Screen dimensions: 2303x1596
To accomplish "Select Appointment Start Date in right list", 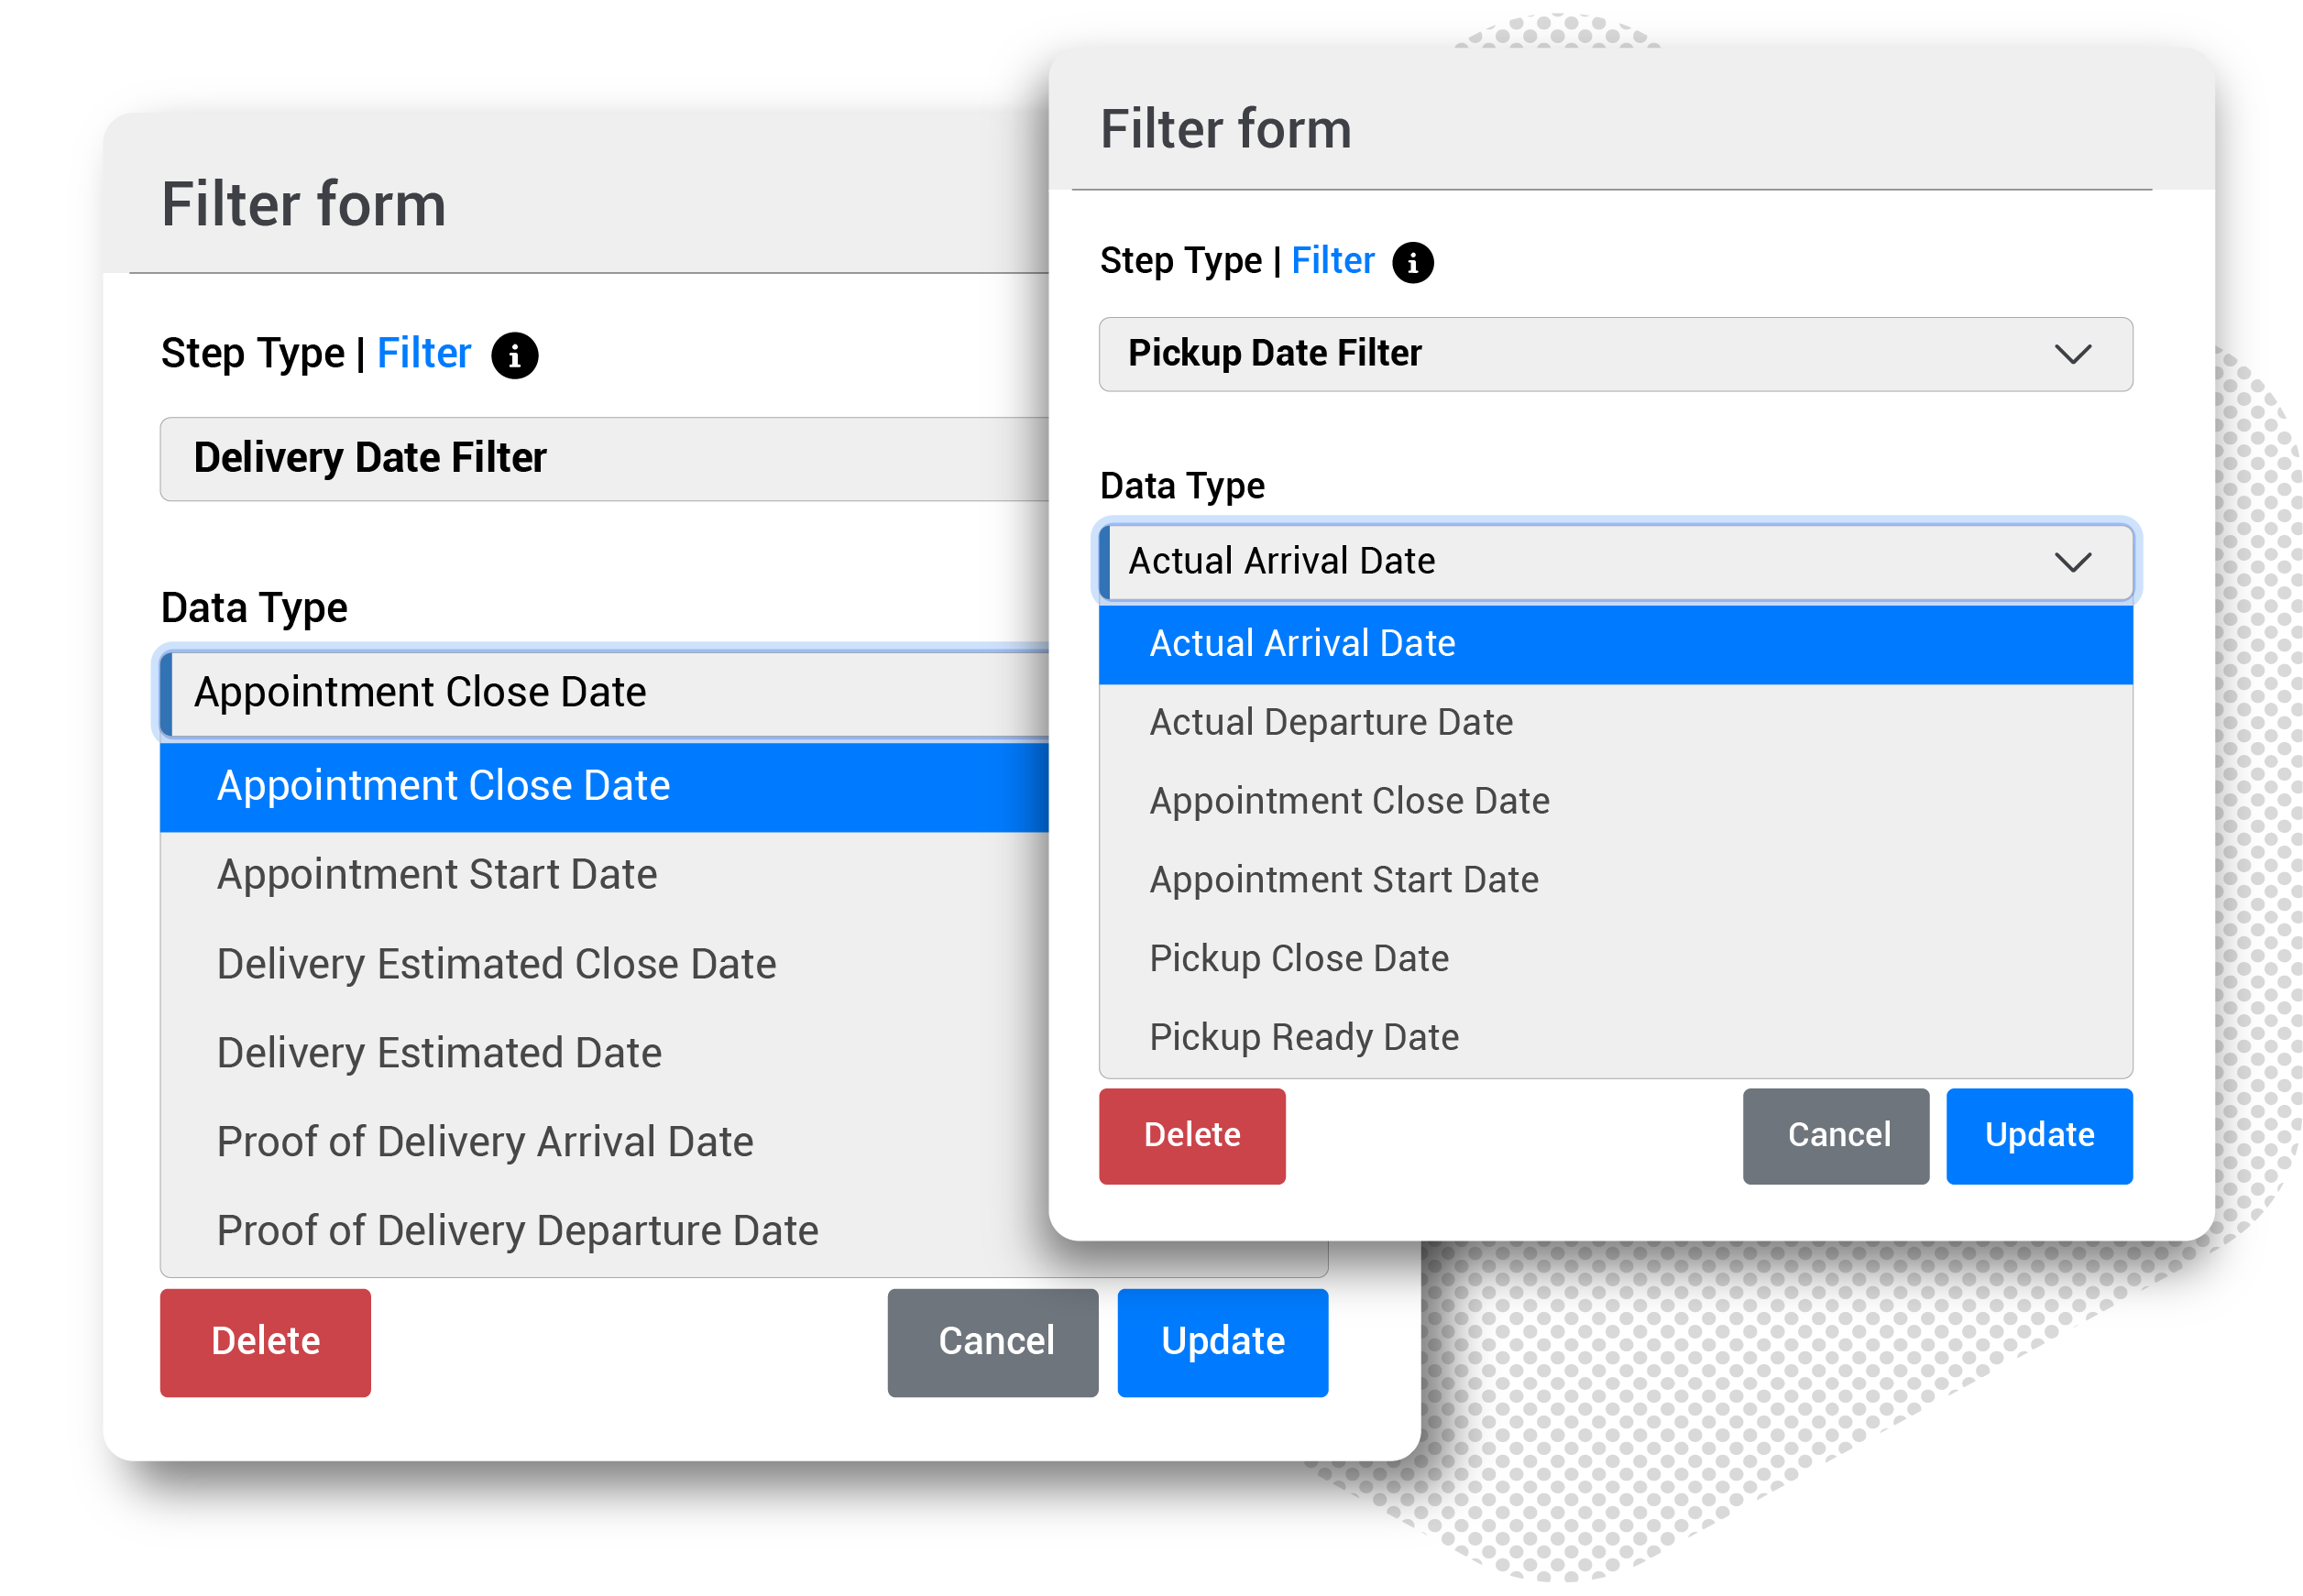I will [x=1343, y=880].
